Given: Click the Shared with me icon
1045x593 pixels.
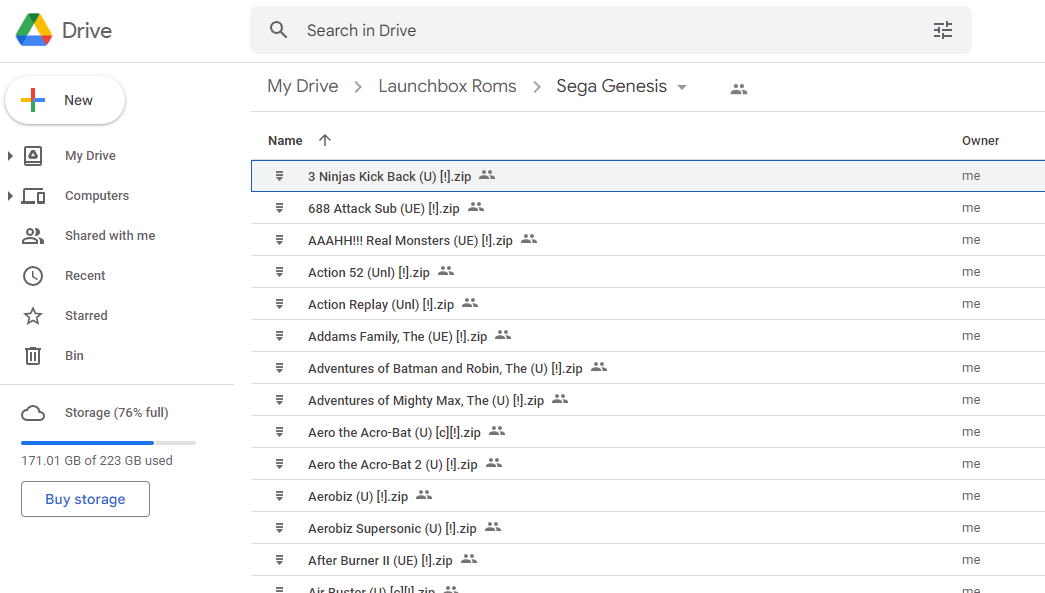Looking at the screenshot, I should (33, 236).
